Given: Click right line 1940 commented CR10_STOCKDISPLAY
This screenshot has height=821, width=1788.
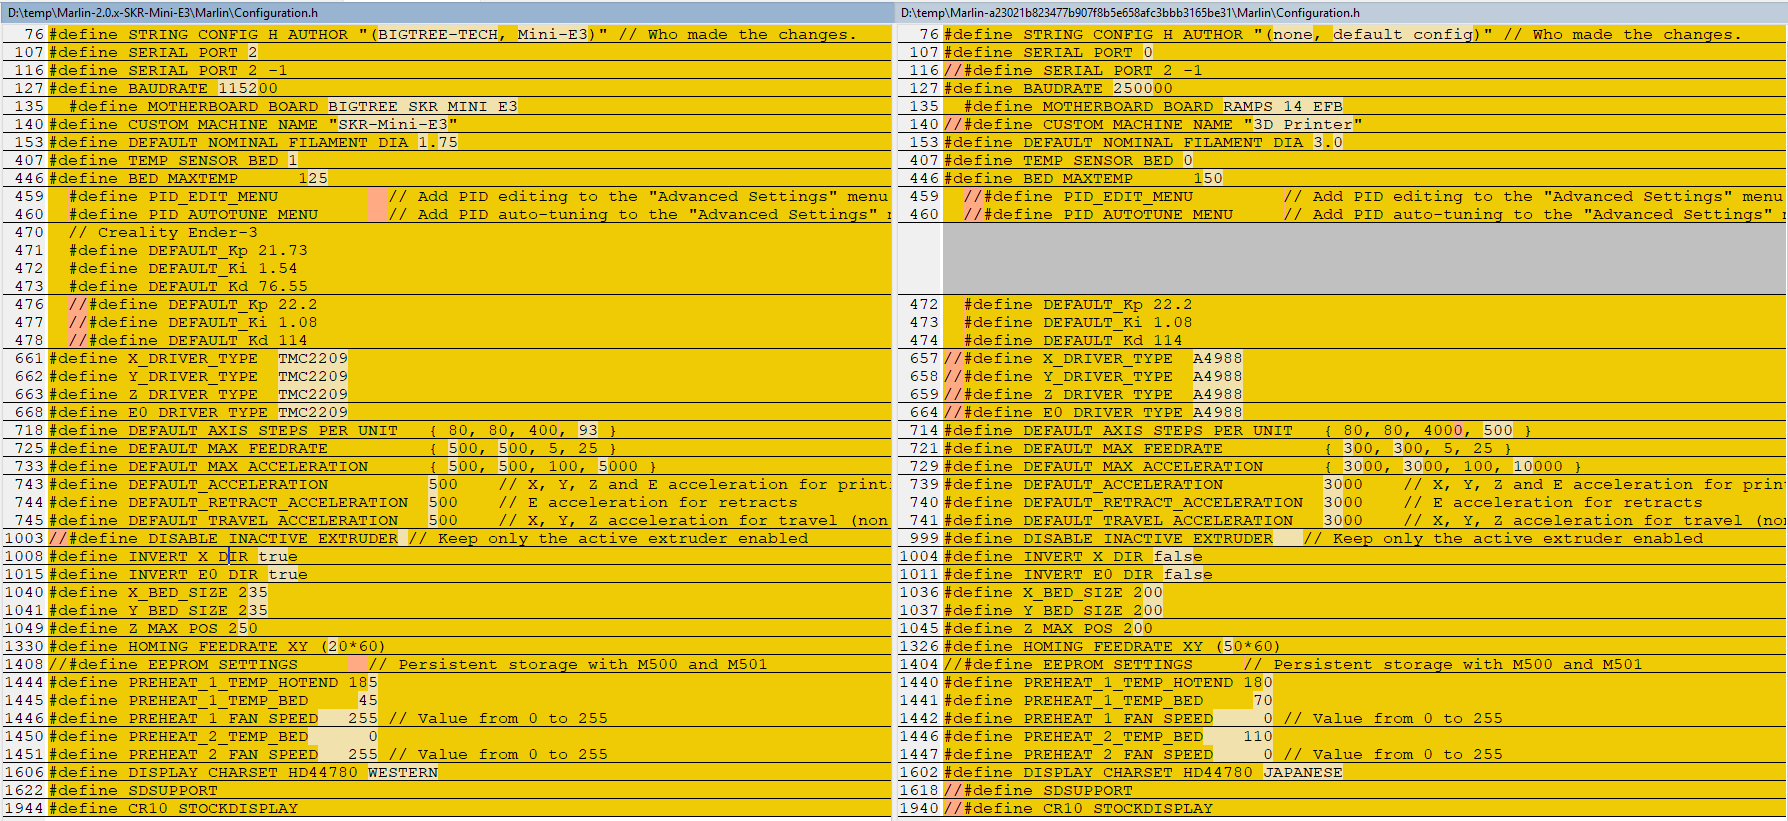Looking at the screenshot, I should tap(1341, 809).
